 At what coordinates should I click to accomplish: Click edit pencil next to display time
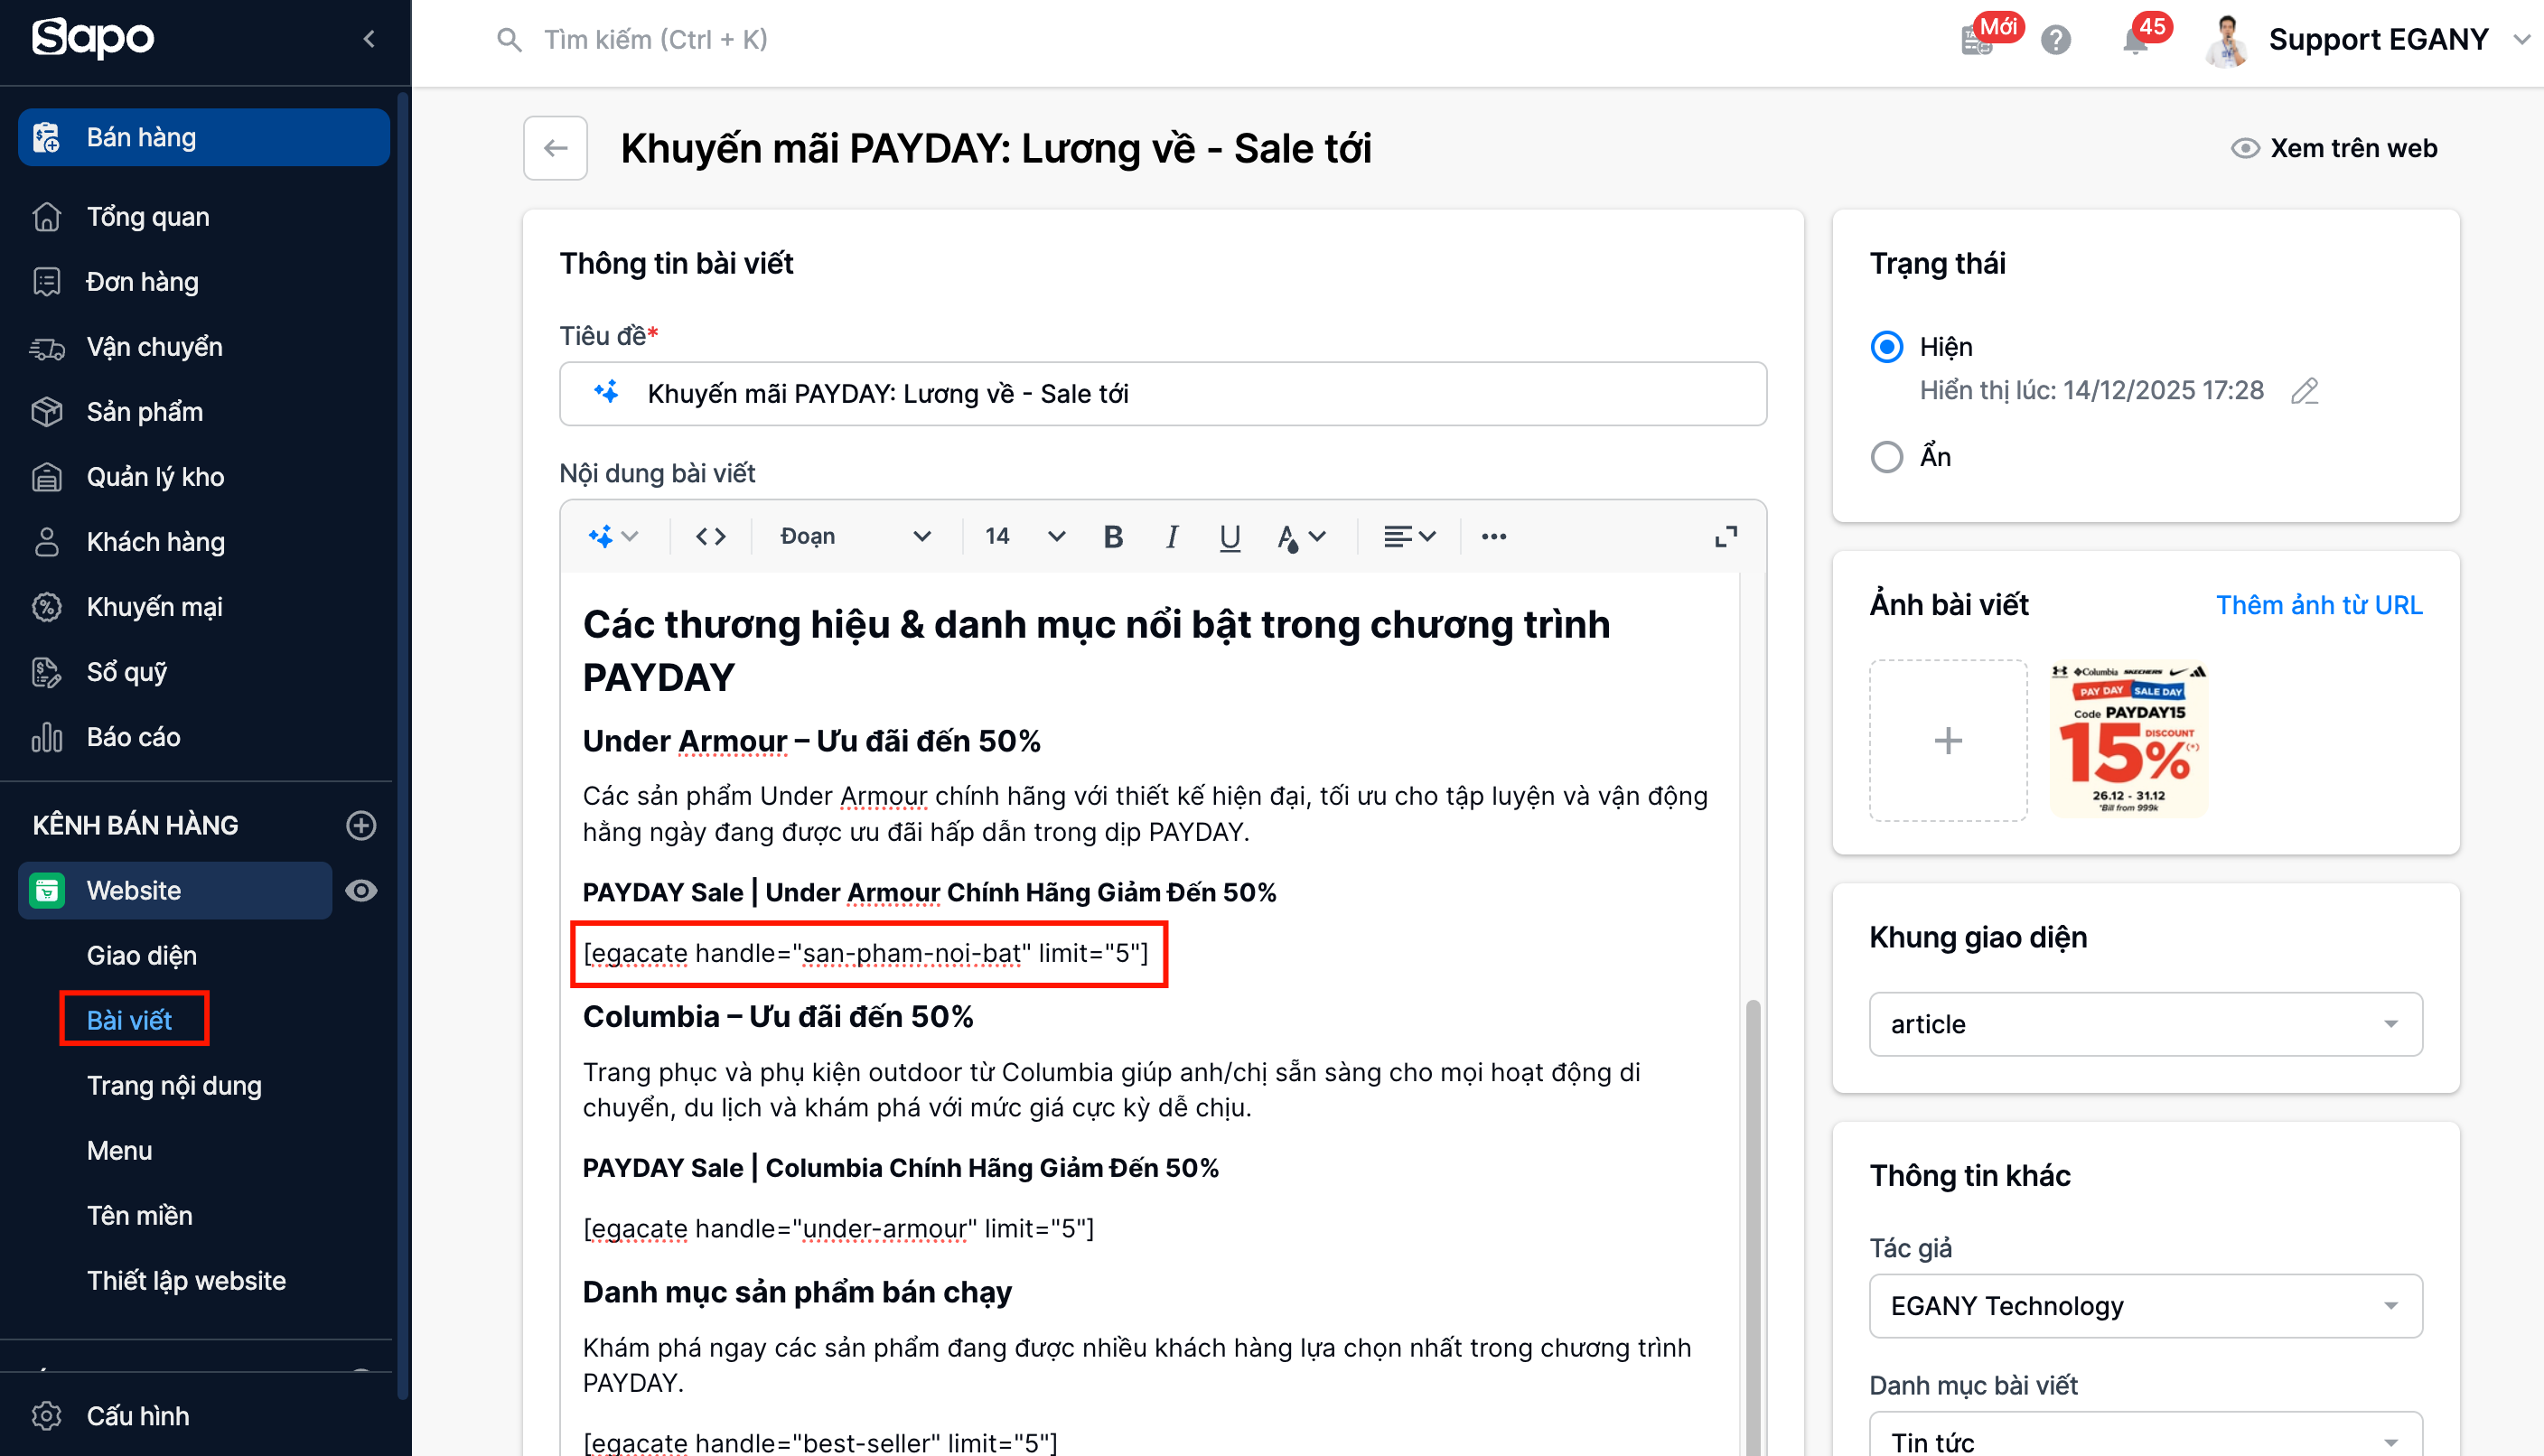pyautogui.click(x=2304, y=391)
